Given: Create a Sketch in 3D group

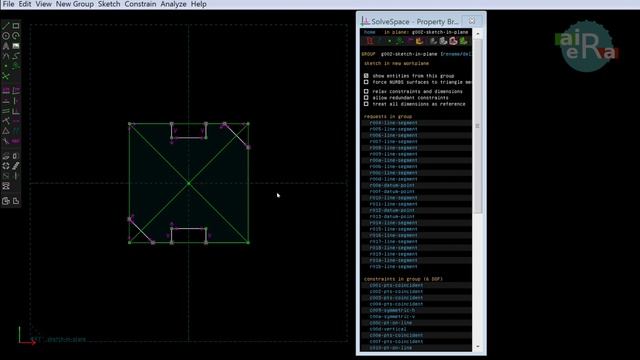Looking at the screenshot, I should [x=16, y=176].
